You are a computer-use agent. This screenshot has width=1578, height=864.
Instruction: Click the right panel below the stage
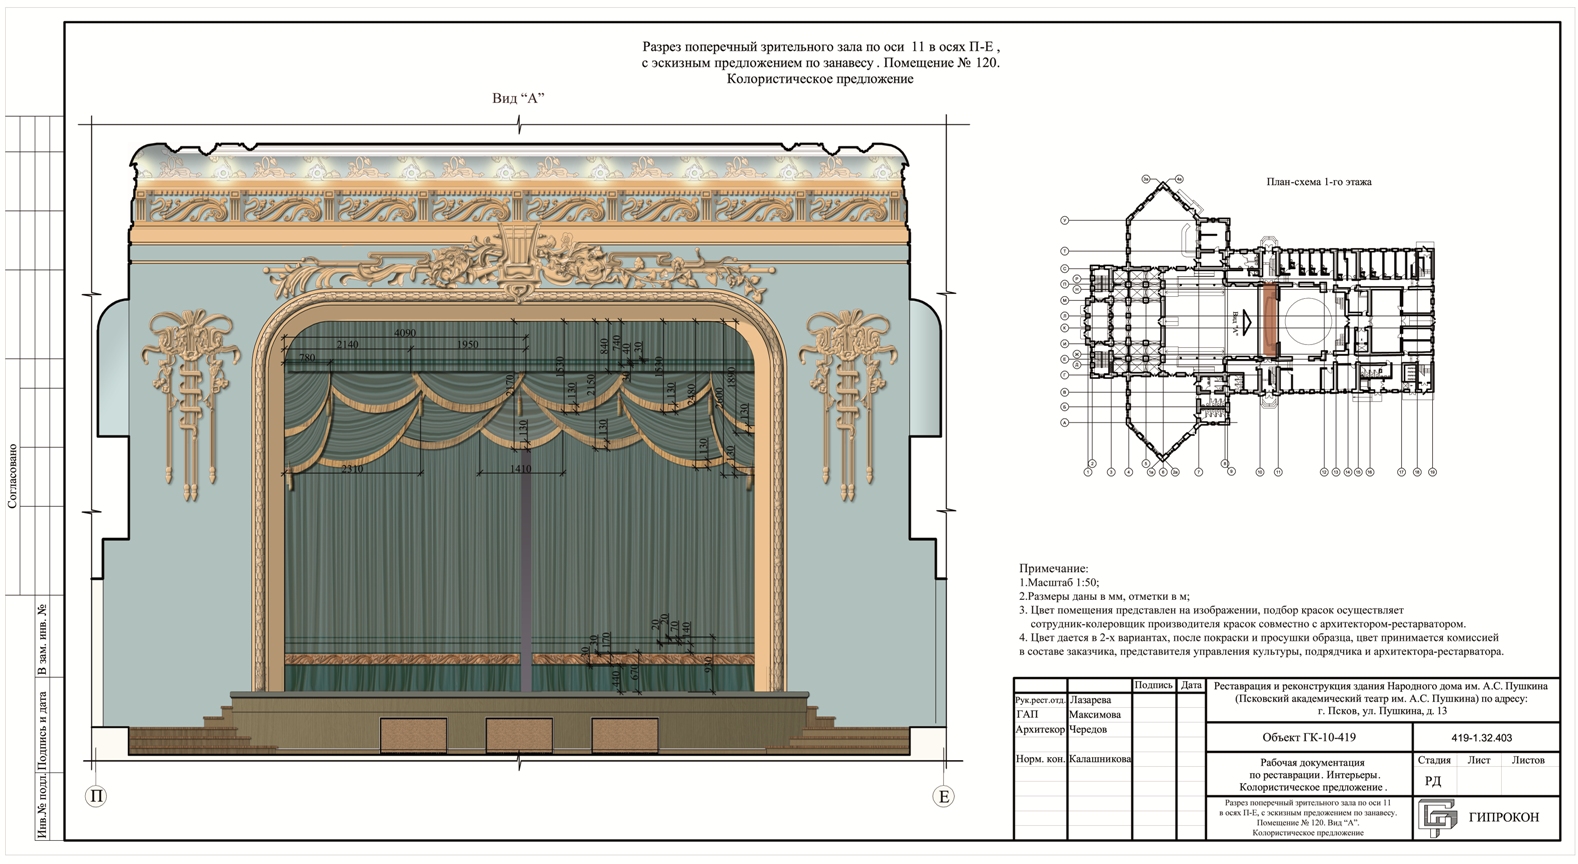click(x=624, y=736)
